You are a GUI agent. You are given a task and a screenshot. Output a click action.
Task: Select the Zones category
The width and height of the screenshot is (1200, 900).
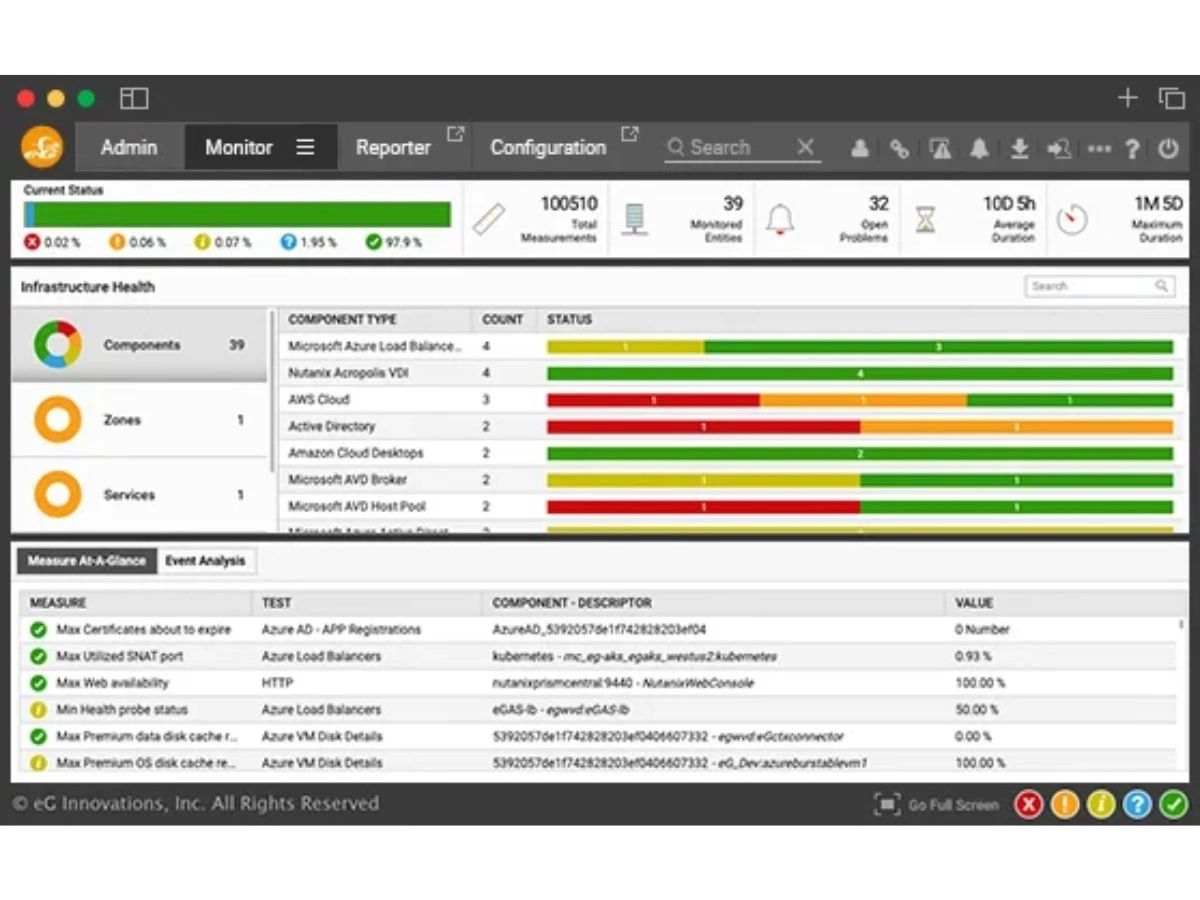click(x=139, y=420)
